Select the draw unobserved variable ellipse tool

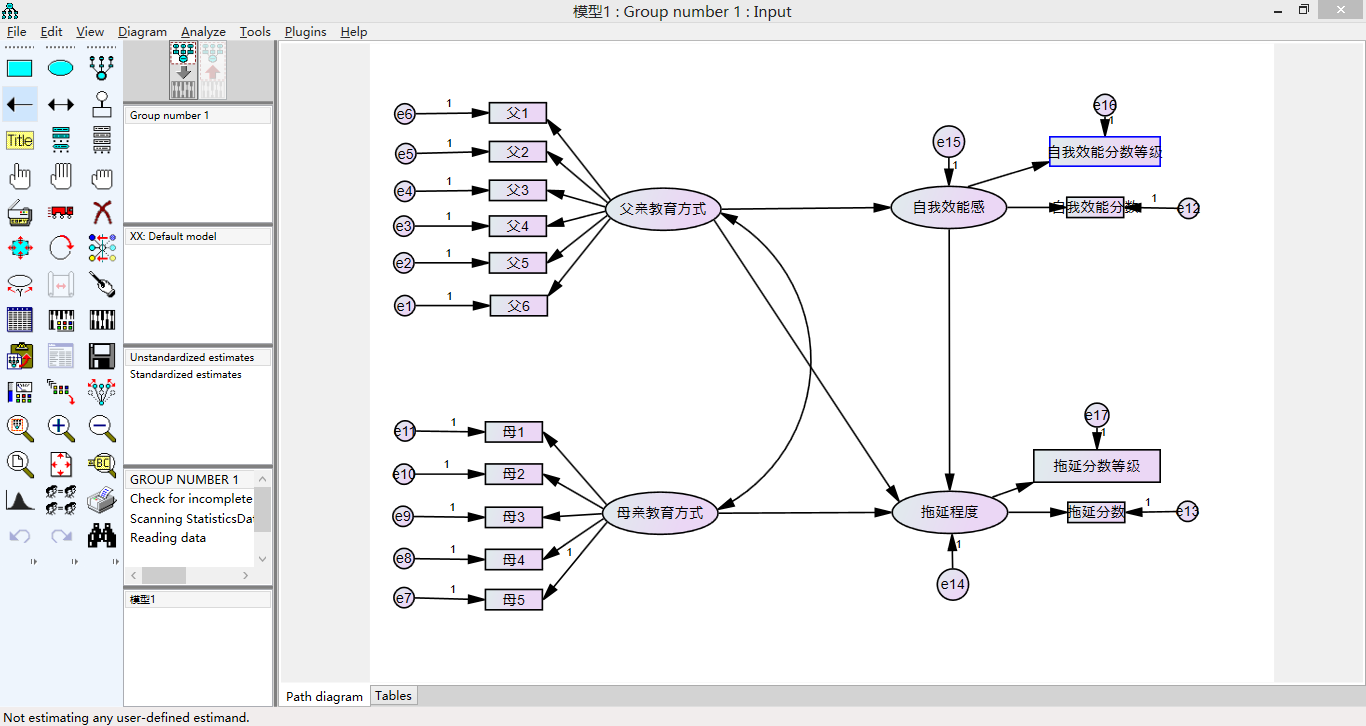pyautogui.click(x=61, y=68)
